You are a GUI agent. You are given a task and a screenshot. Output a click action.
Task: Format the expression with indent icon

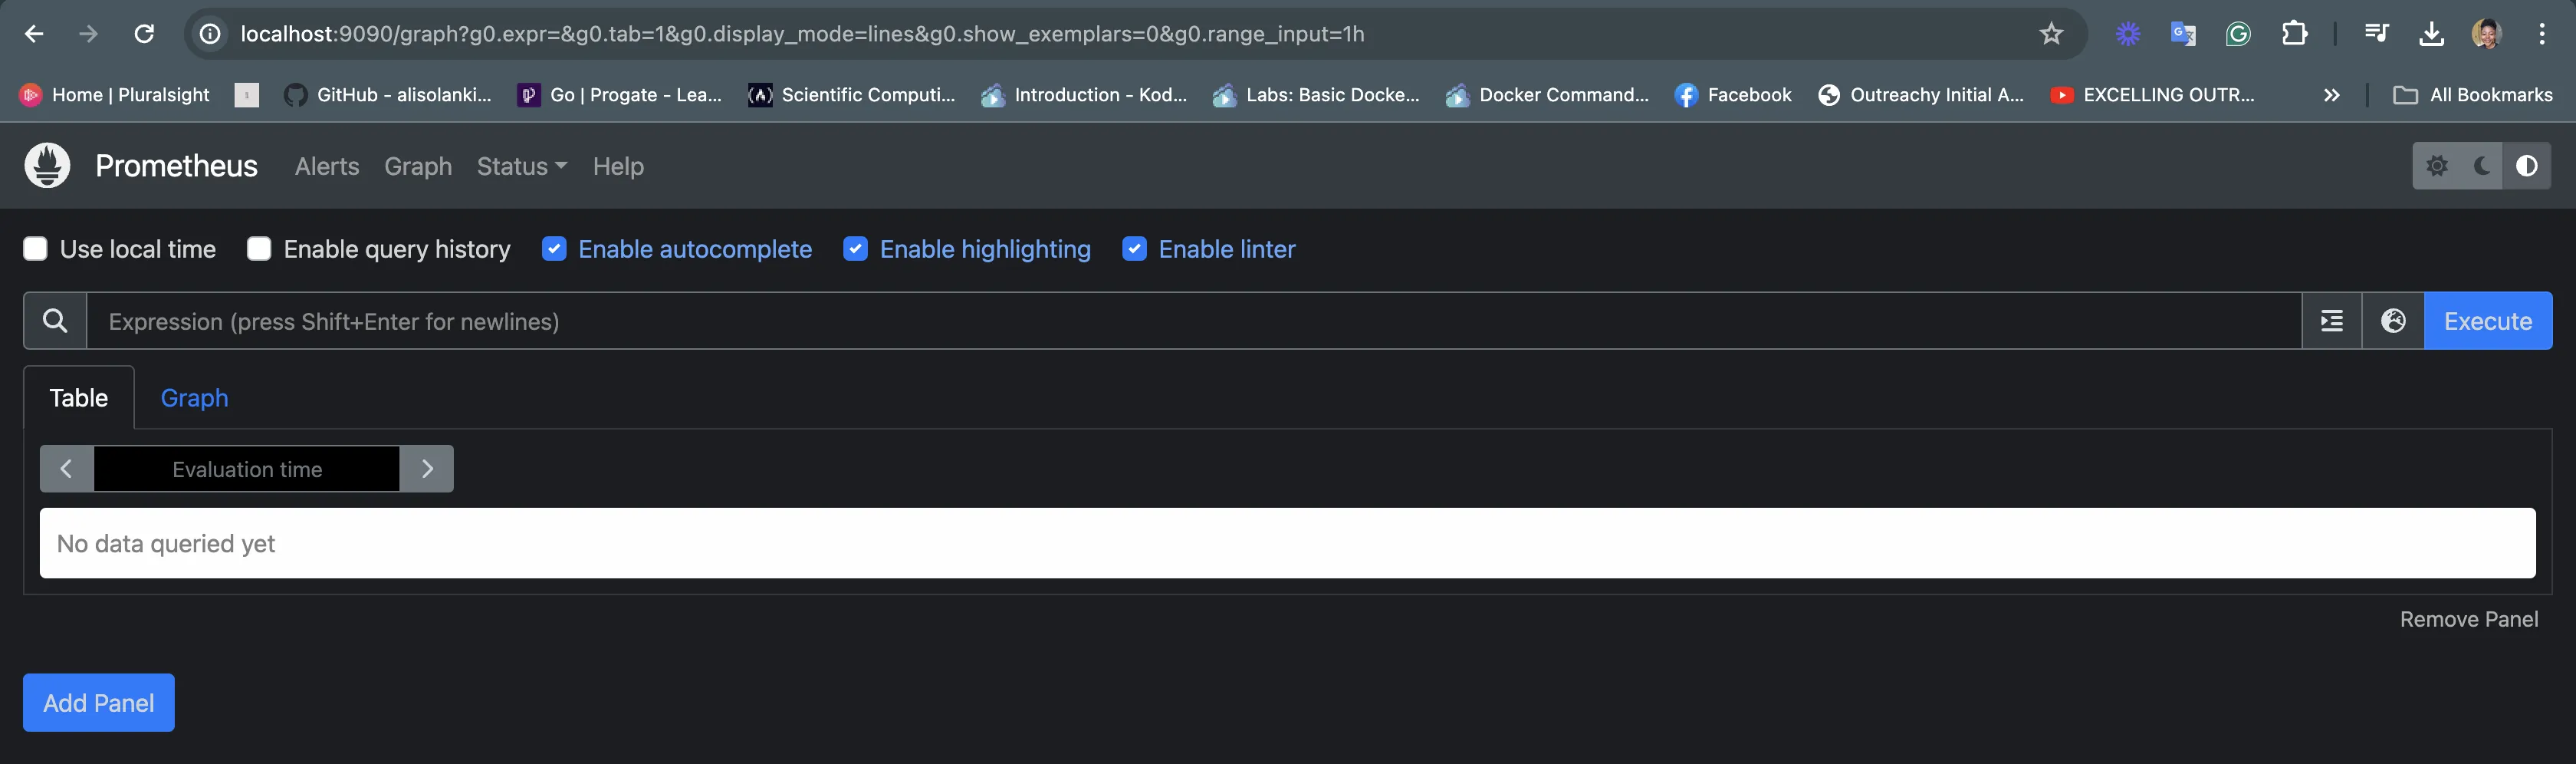pos(2332,321)
